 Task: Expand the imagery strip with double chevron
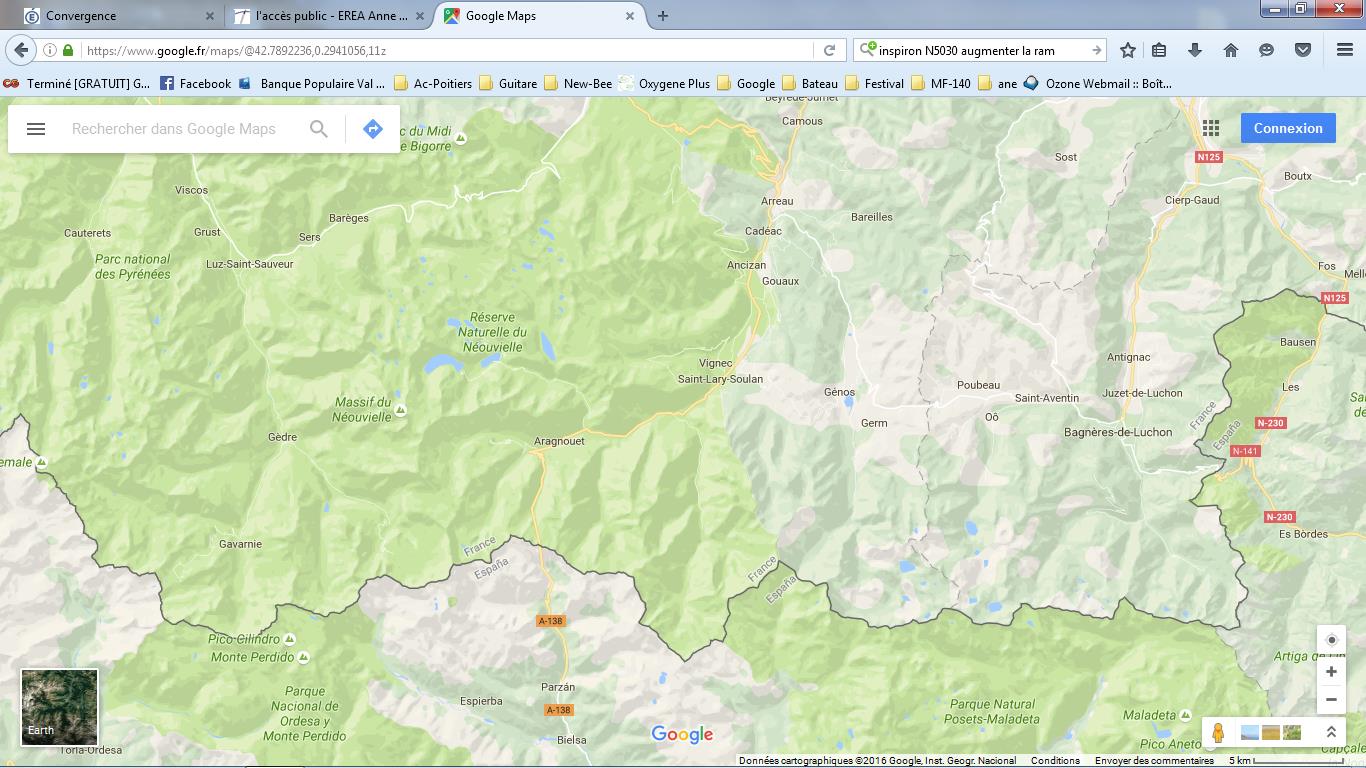tap(1331, 733)
